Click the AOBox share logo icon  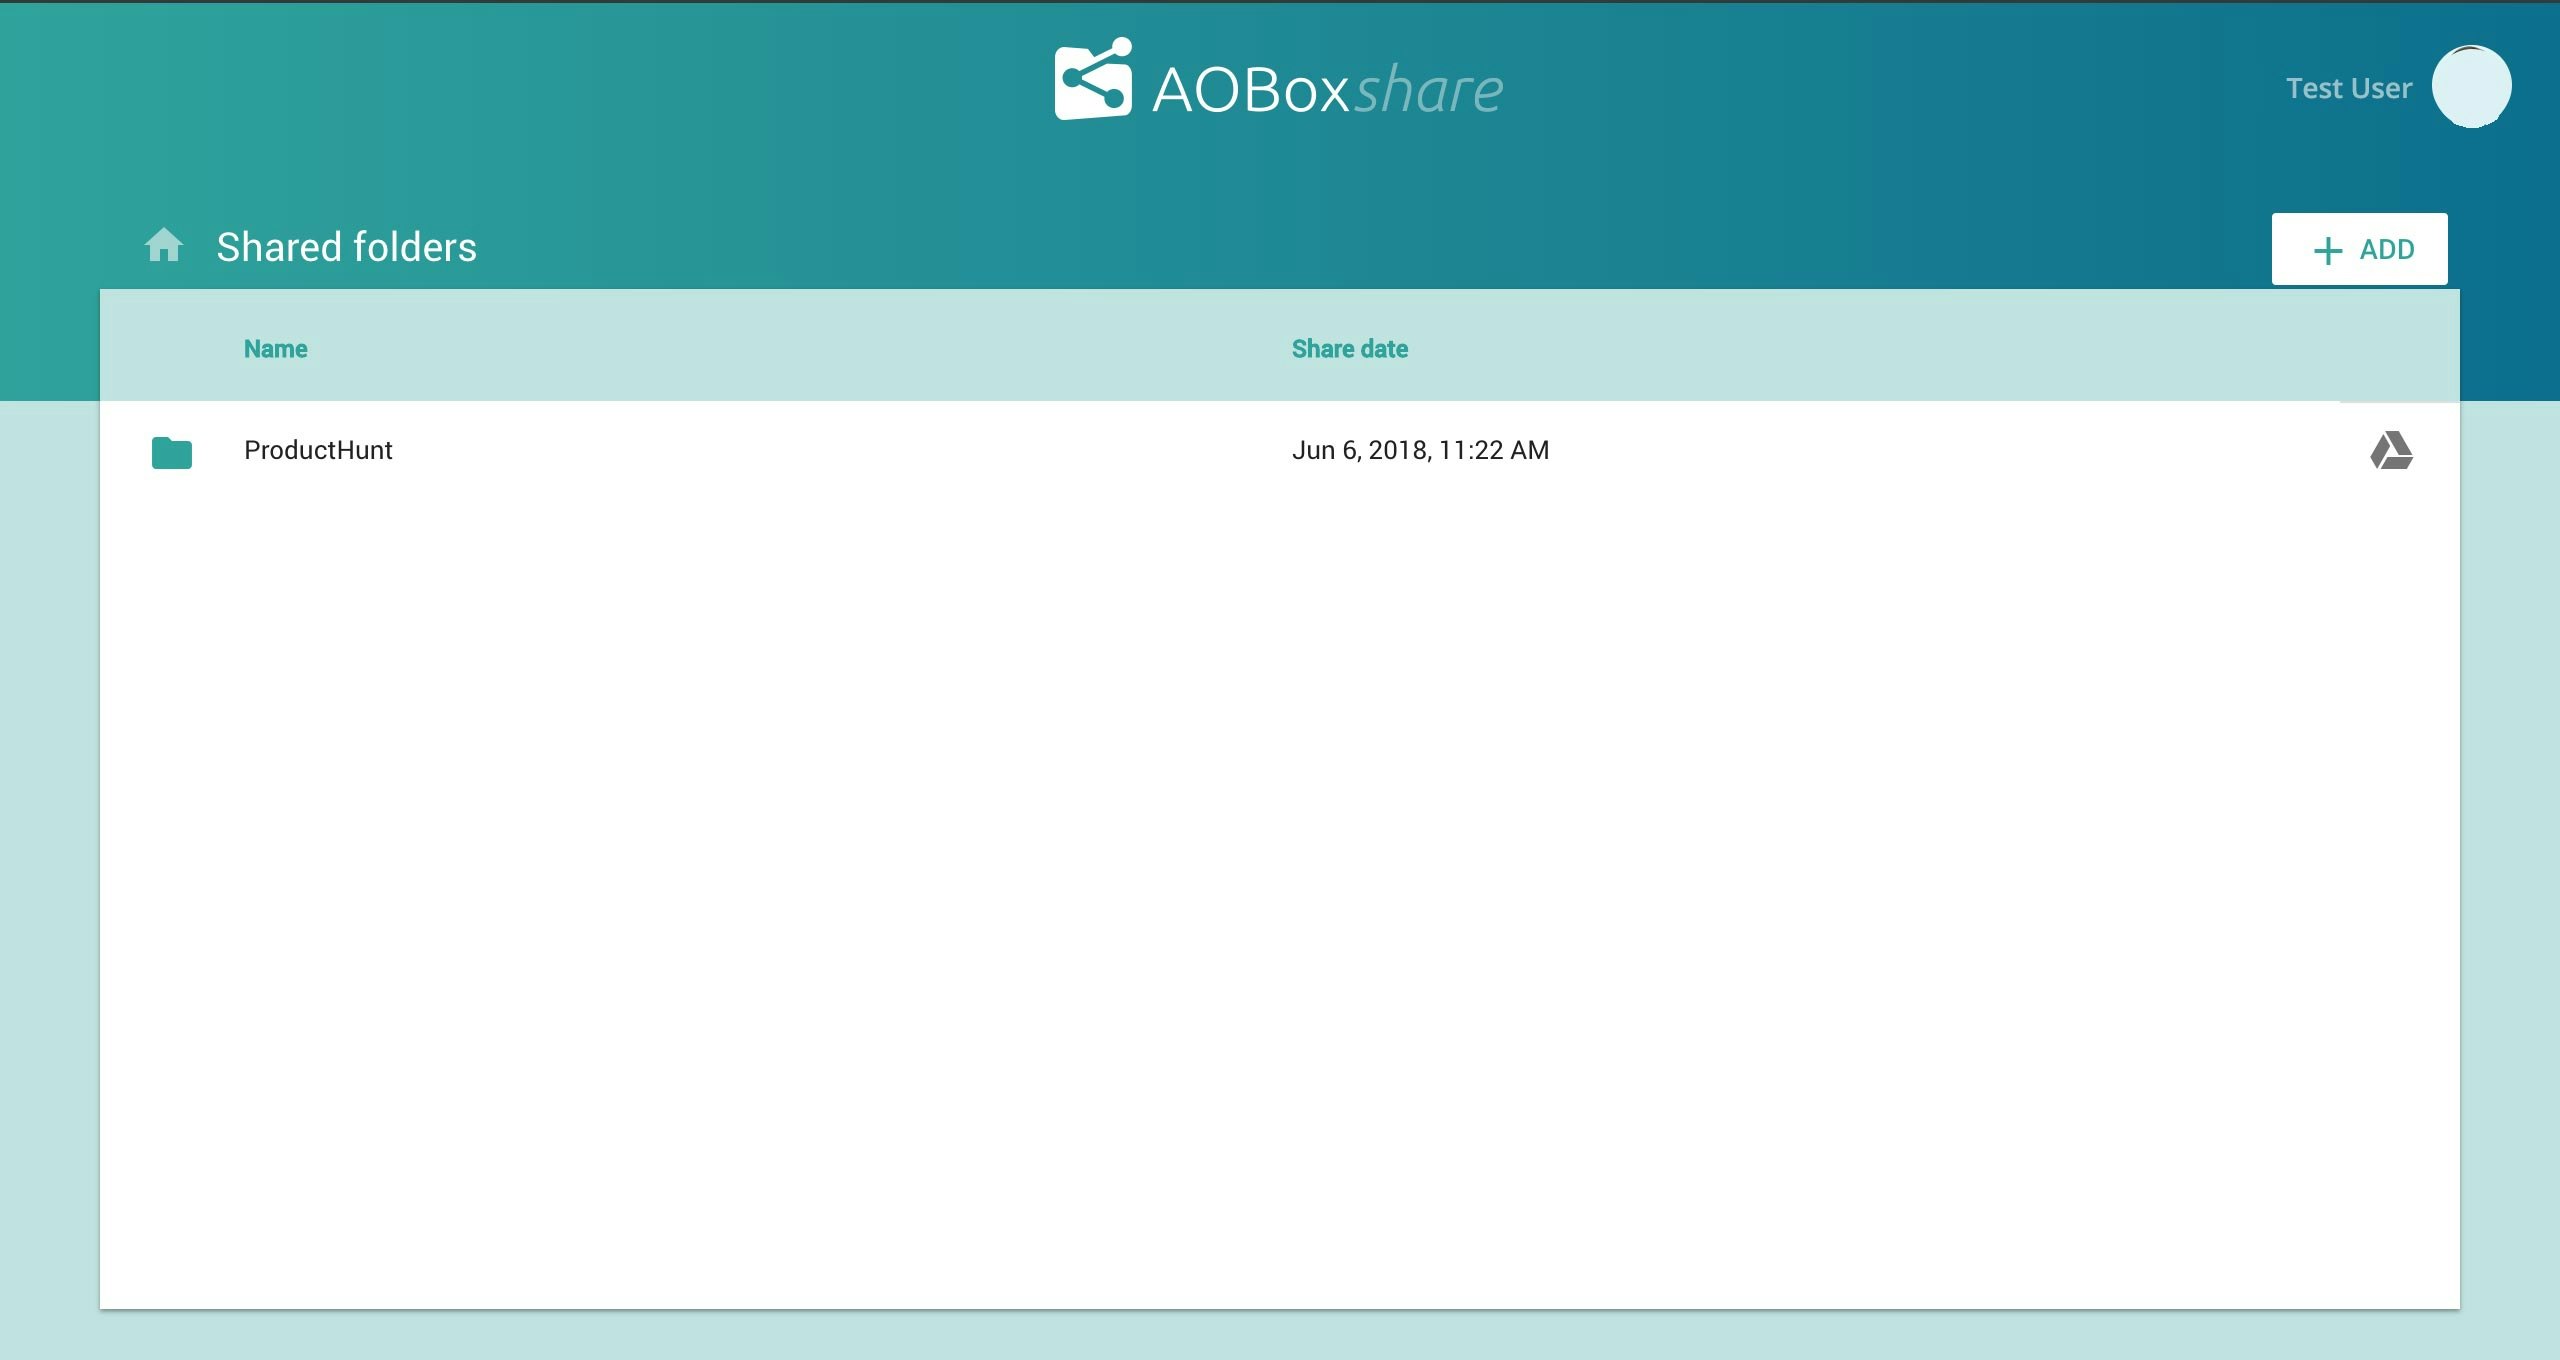point(1093,80)
